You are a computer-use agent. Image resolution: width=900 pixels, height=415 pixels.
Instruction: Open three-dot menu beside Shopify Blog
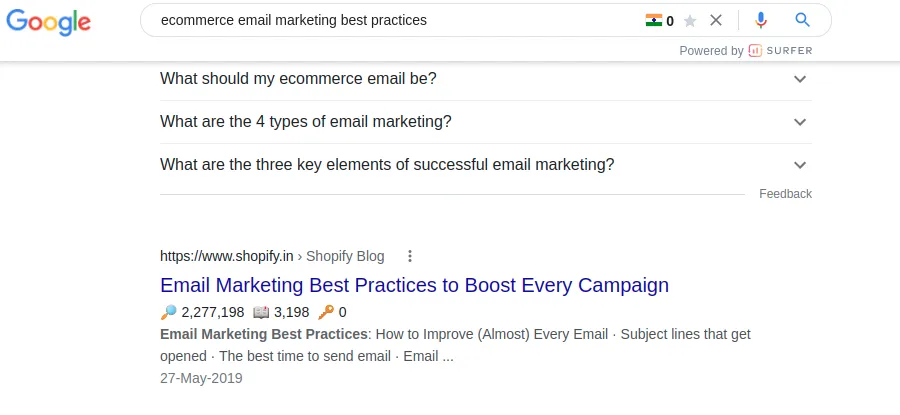[409, 256]
